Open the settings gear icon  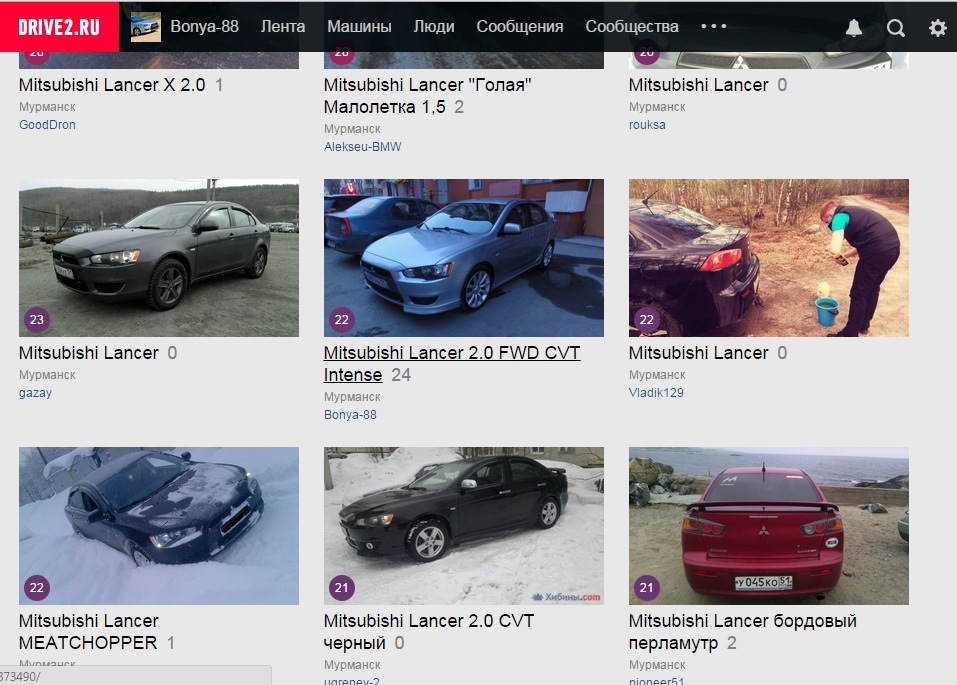[x=937, y=27]
